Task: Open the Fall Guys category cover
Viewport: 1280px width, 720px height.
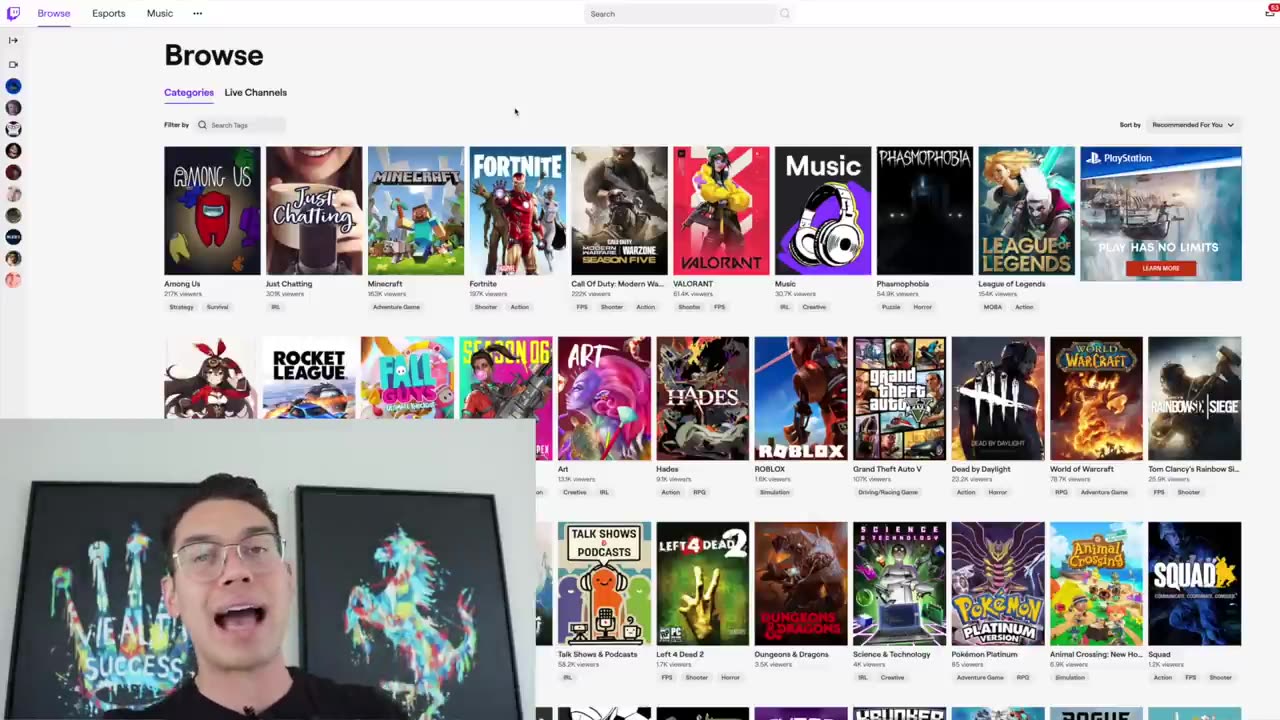Action: 407,377
